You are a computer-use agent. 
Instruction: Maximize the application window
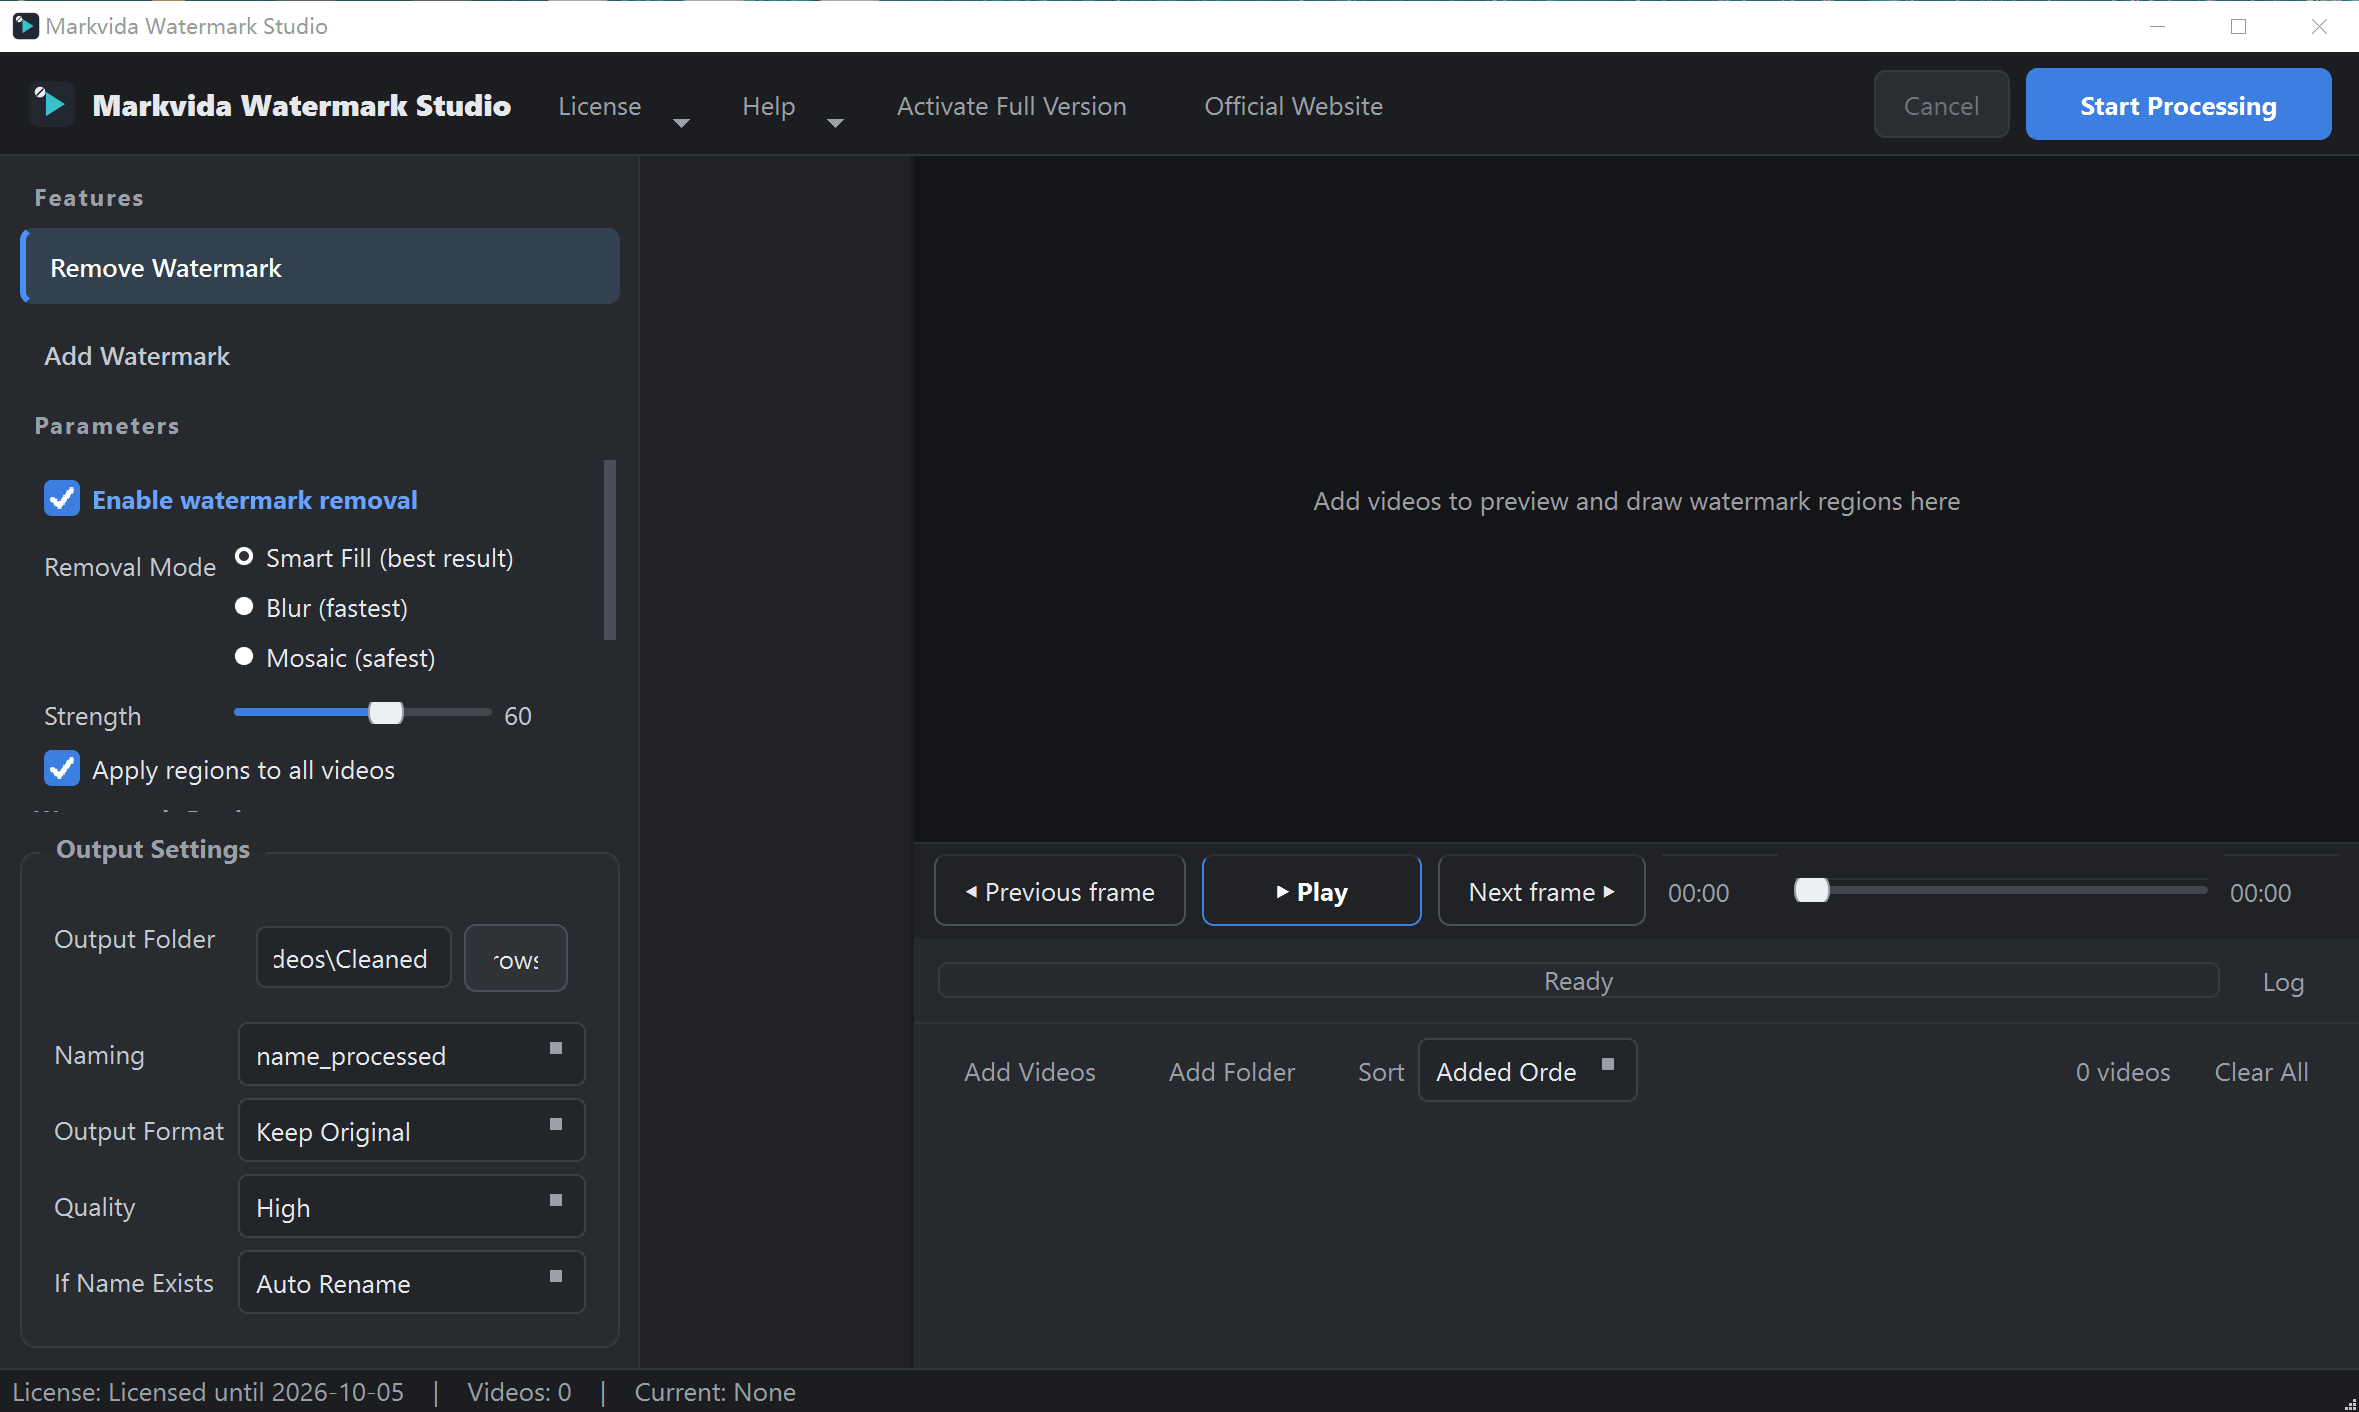pyautogui.click(x=2238, y=26)
